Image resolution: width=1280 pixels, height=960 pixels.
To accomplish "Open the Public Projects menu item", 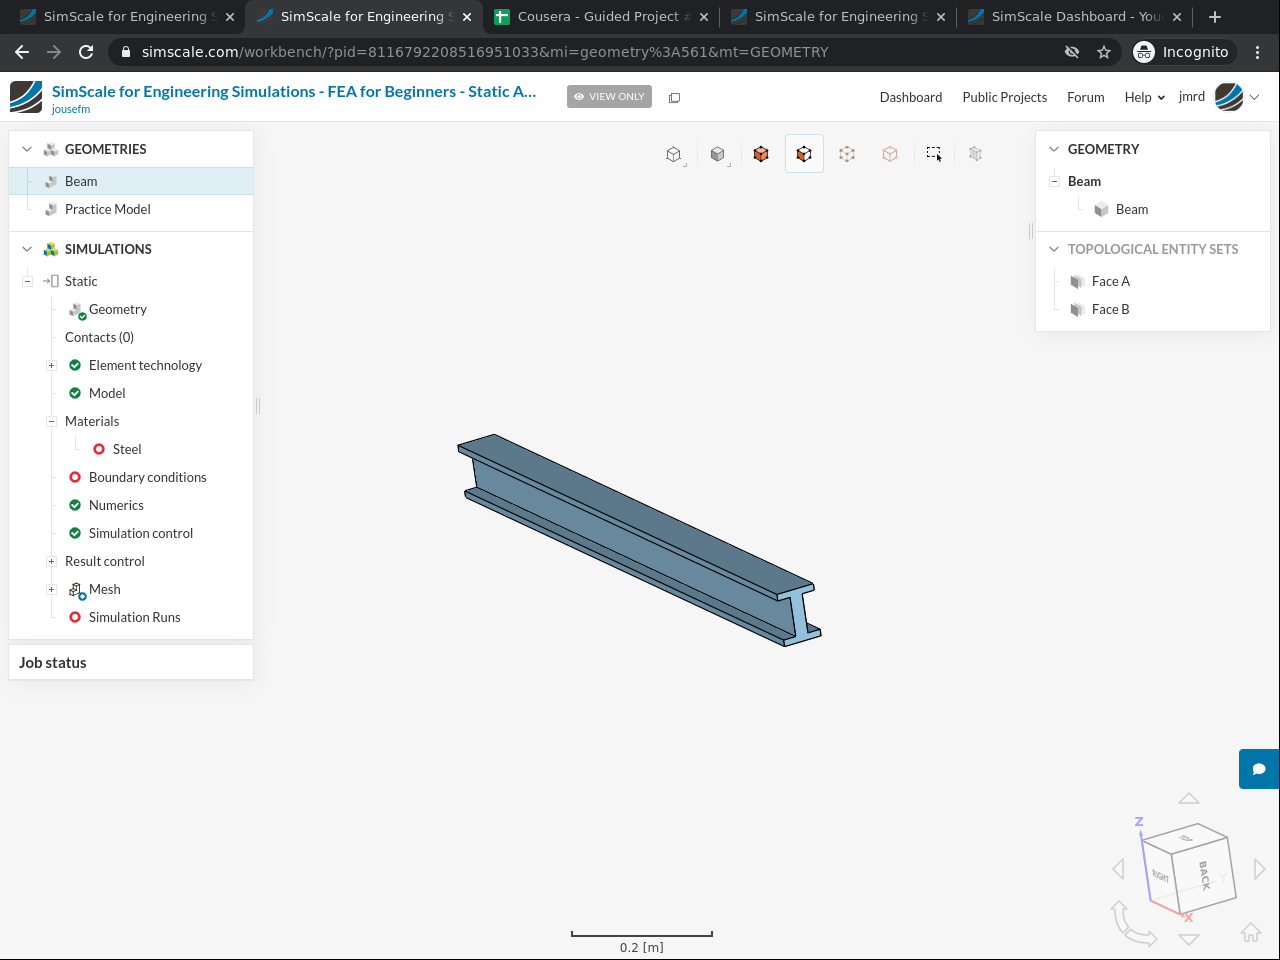I will [1004, 97].
